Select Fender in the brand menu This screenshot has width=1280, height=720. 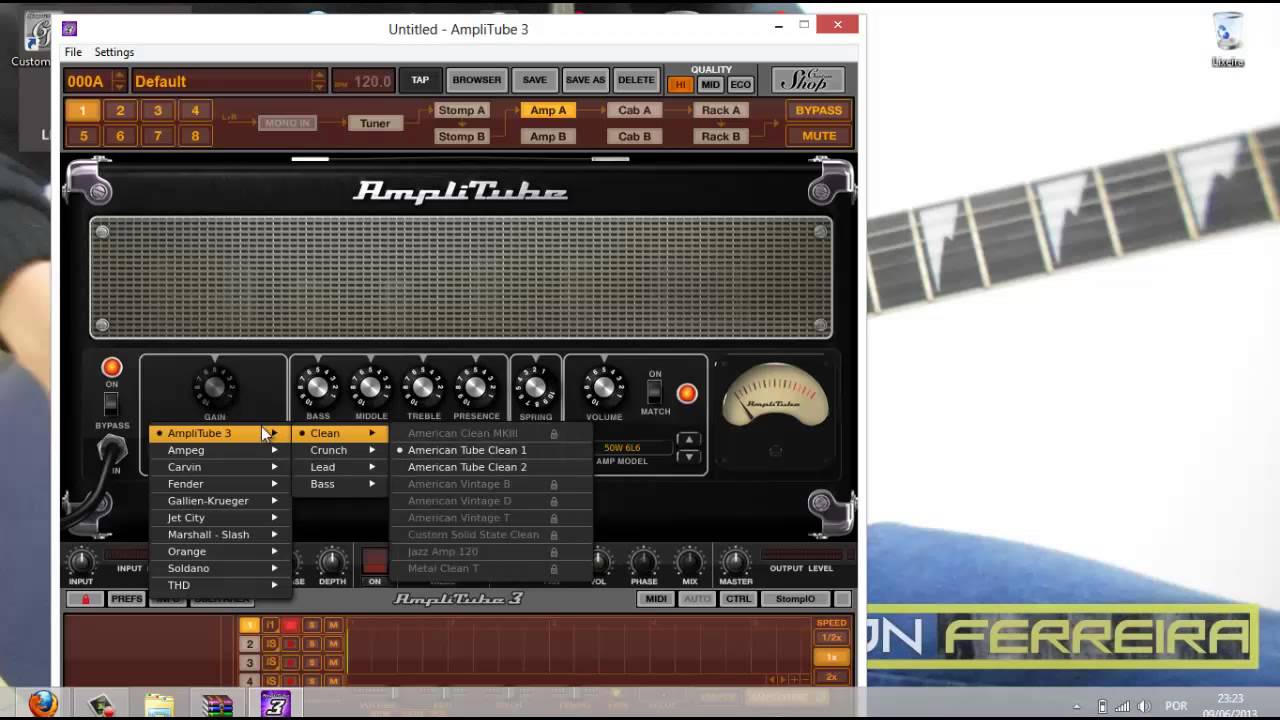(x=220, y=484)
